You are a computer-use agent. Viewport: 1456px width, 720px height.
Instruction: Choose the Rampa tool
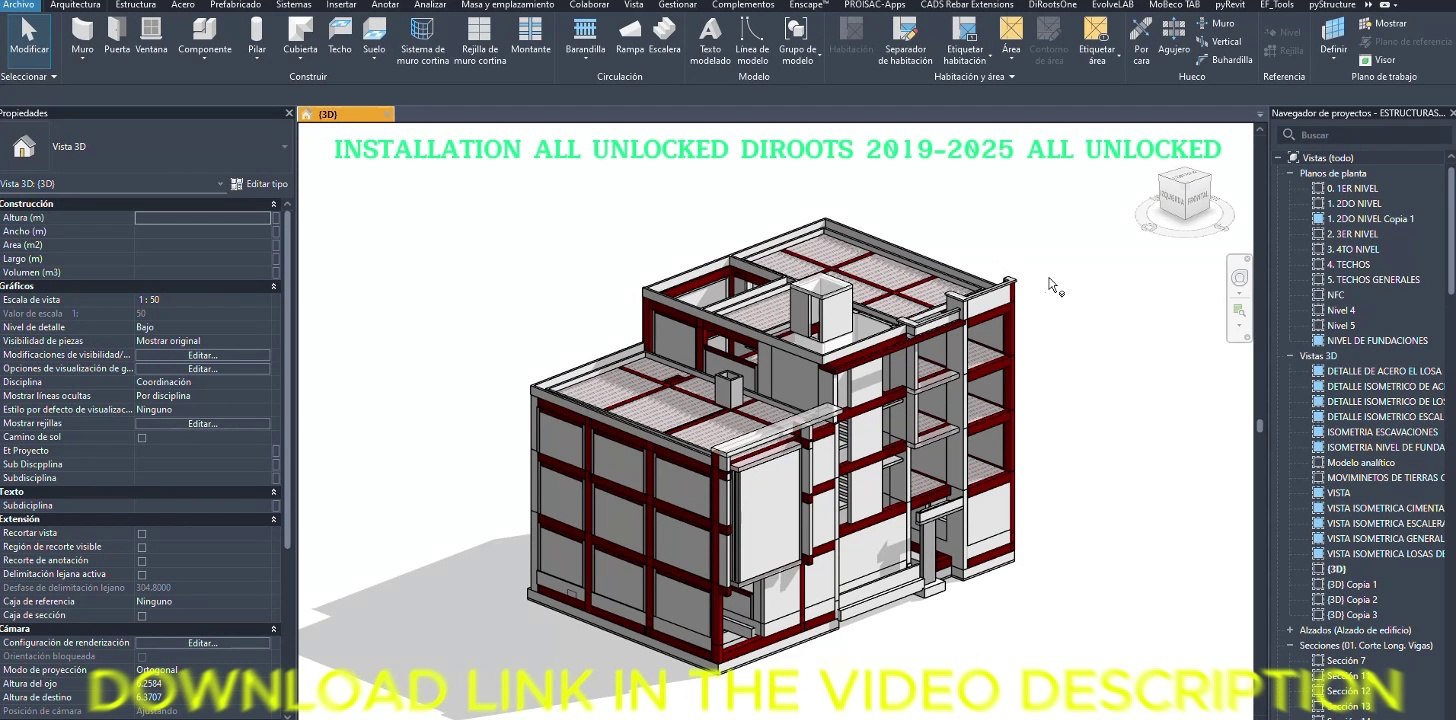630,37
